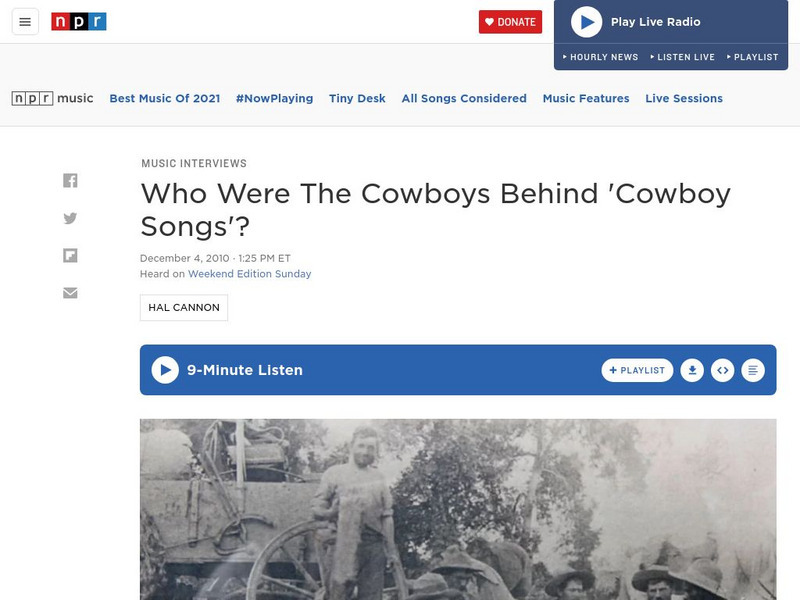Download the audio story
This screenshot has height=600, width=800.
[692, 370]
